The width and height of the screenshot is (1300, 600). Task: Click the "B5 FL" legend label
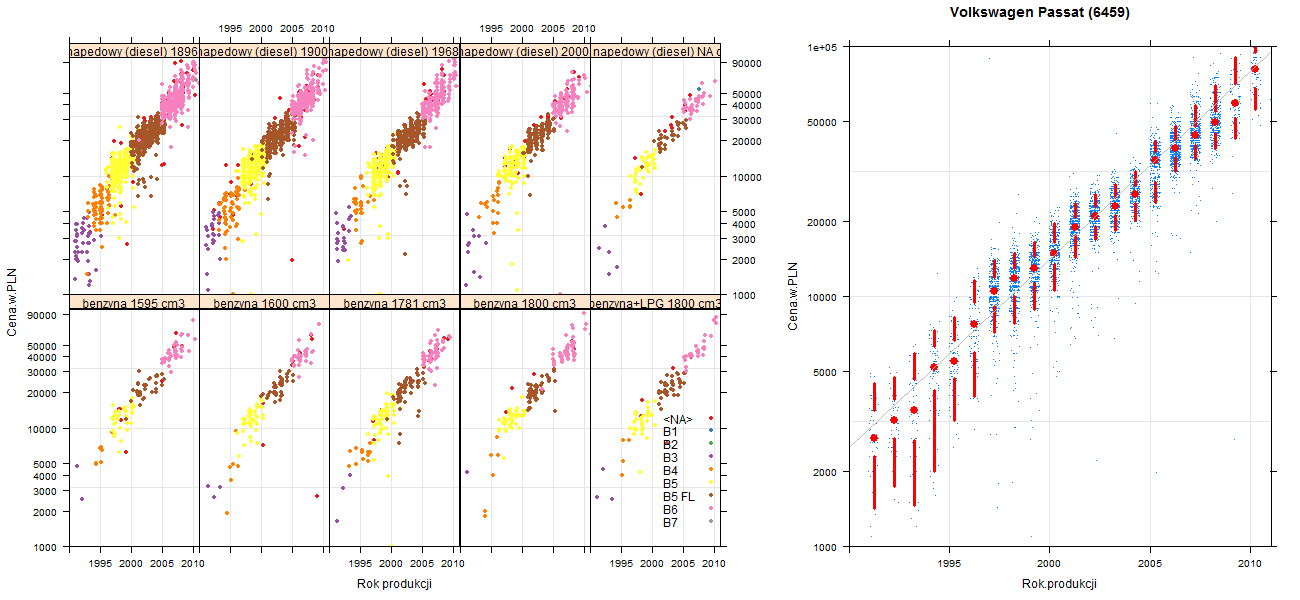[678, 496]
